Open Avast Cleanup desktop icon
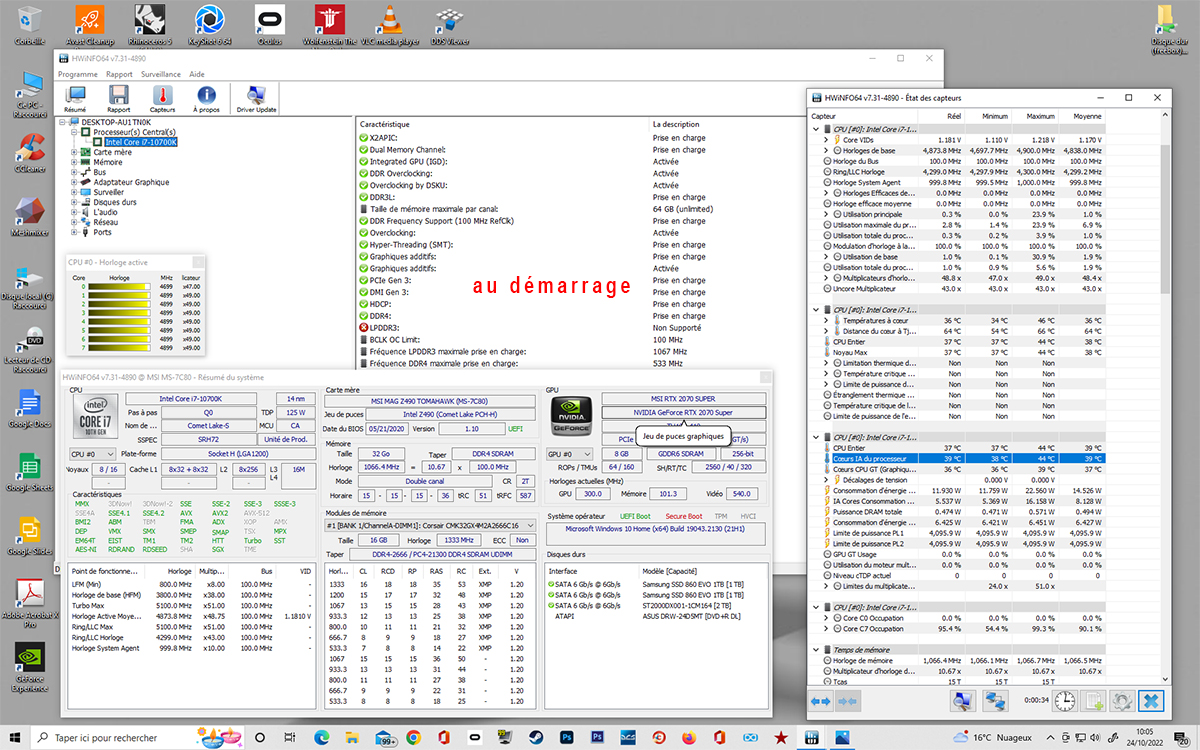This screenshot has height=750, width=1200. (x=90, y=24)
